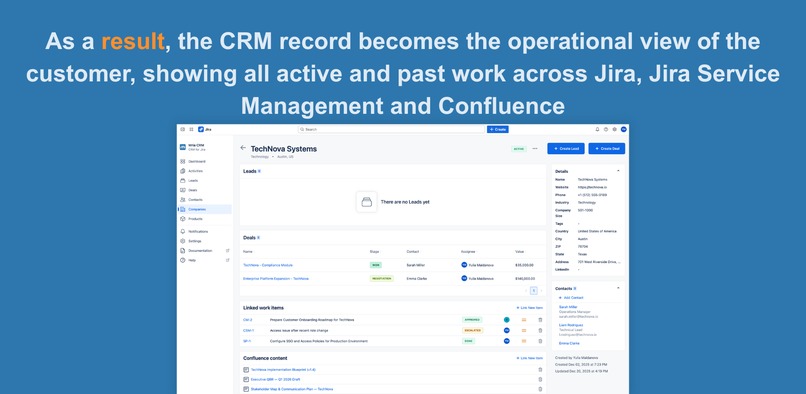Image resolution: width=806 pixels, height=394 pixels.
Task: Go to page 1 in Deals pagination
Action: click(534, 291)
